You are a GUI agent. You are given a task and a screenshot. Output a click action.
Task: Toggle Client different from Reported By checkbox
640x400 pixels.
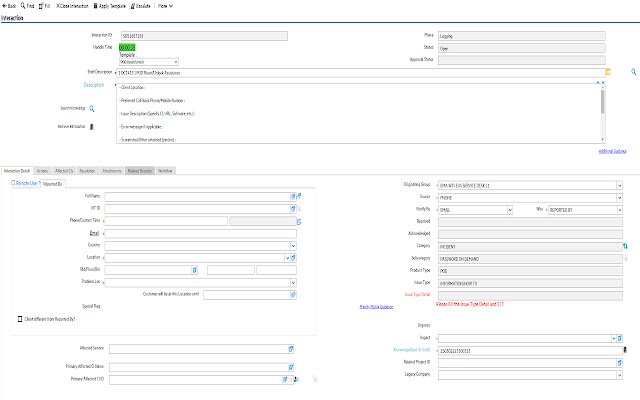(20, 319)
